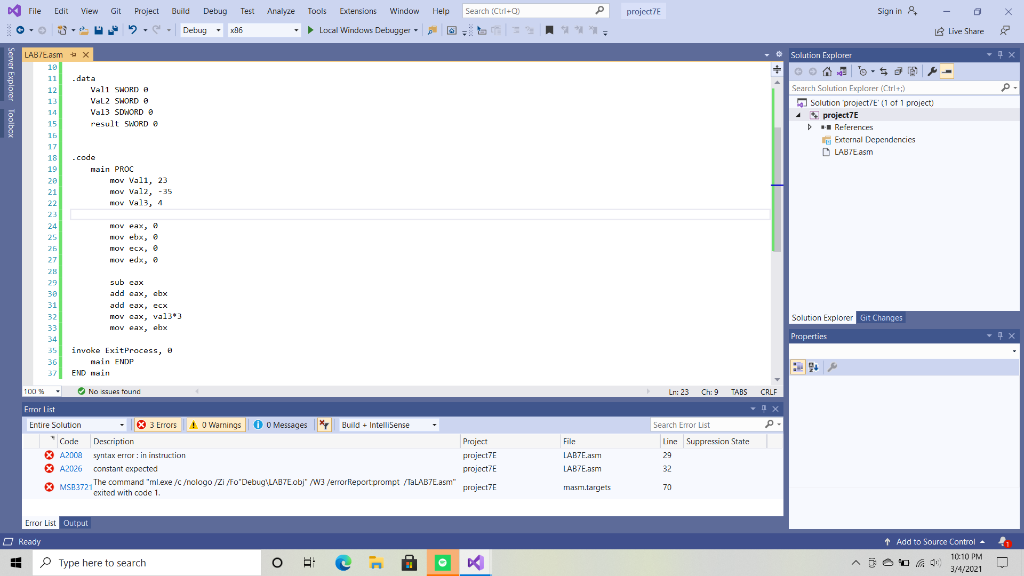Open Properties wrench in Solution Explorer toolbar
1024x576 pixels.
point(932,71)
